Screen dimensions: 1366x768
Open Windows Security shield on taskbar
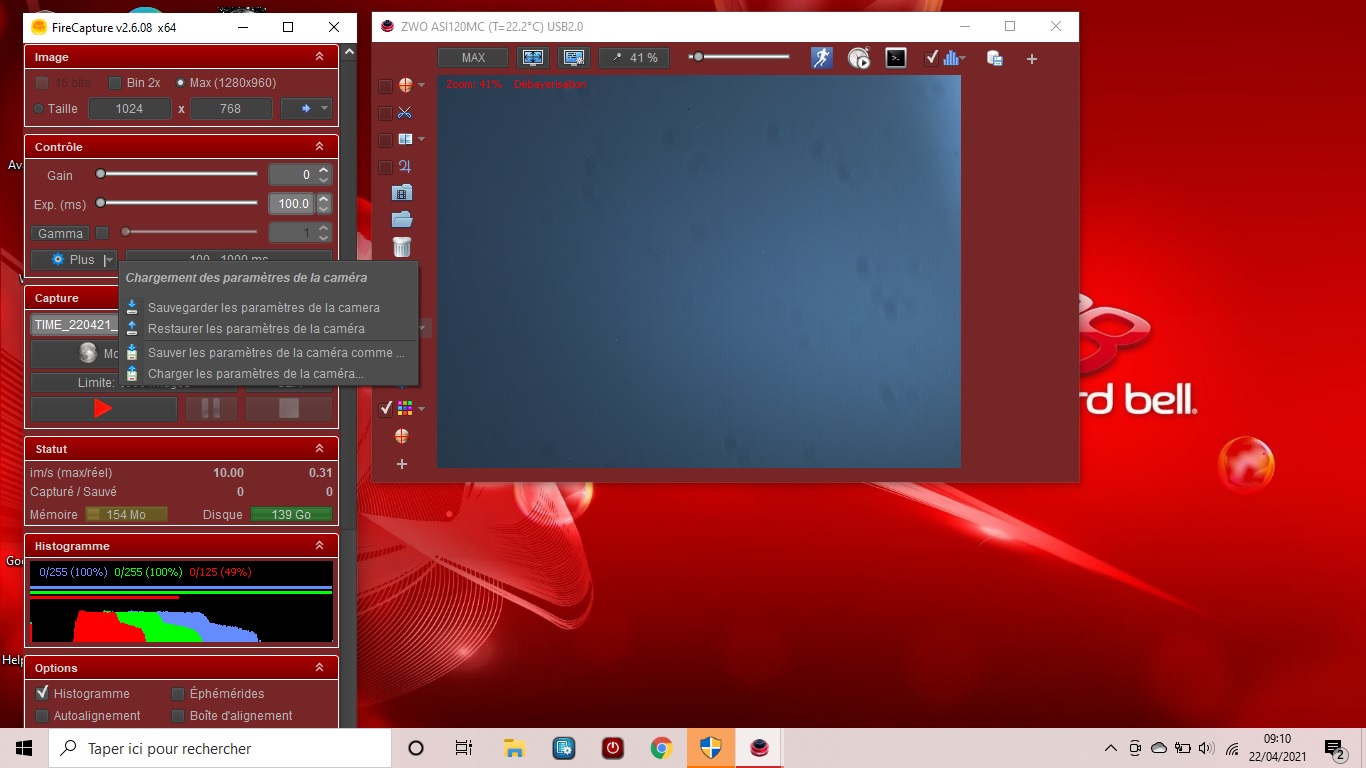(x=710, y=748)
